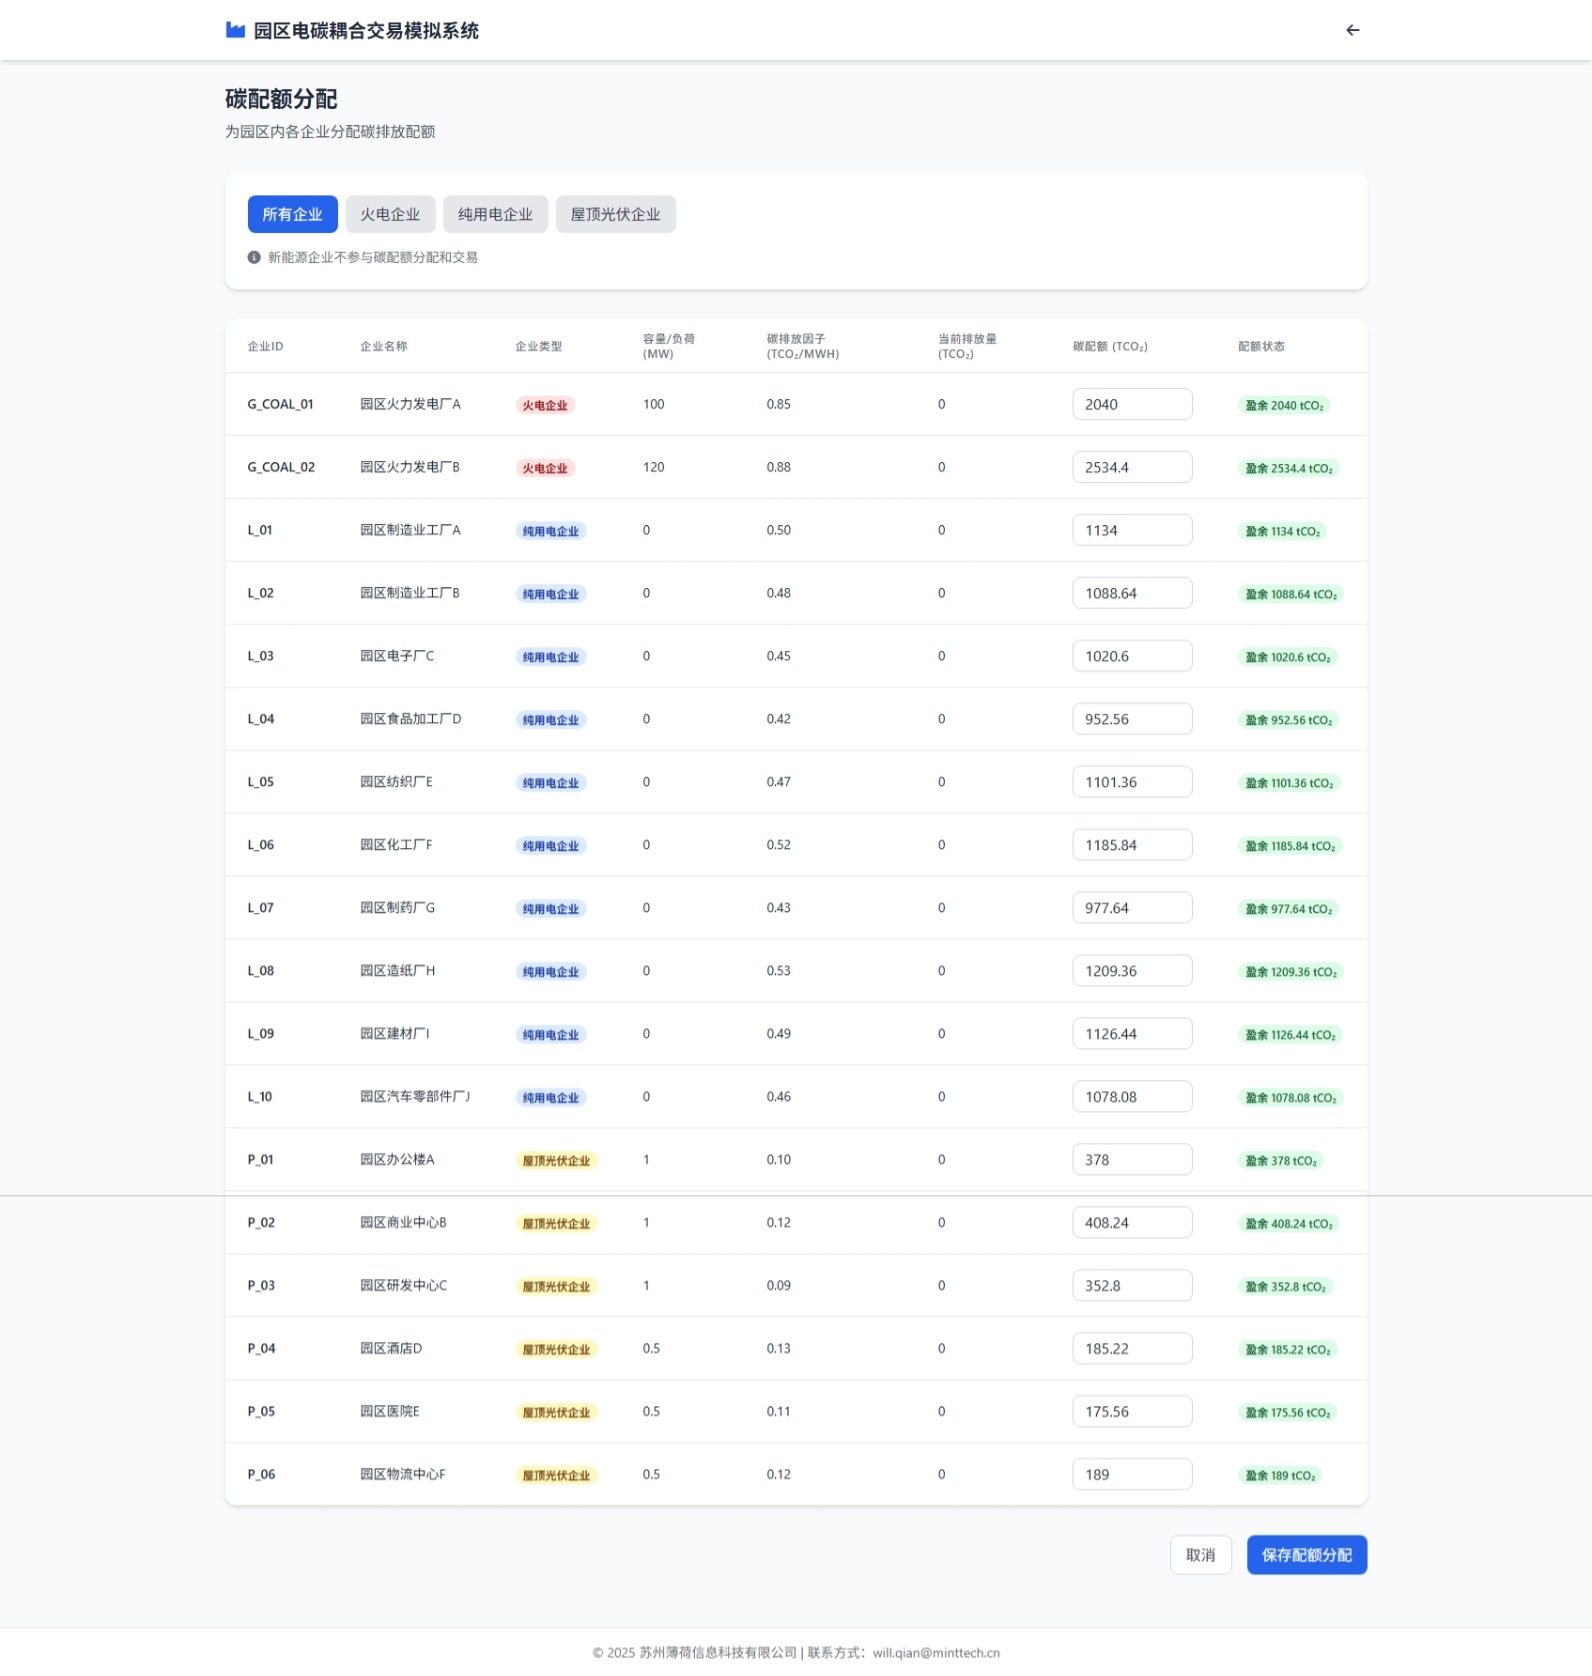The height and width of the screenshot is (1676, 1592).
Task: Click the P_01 quota input 378
Action: [x=1131, y=1160]
